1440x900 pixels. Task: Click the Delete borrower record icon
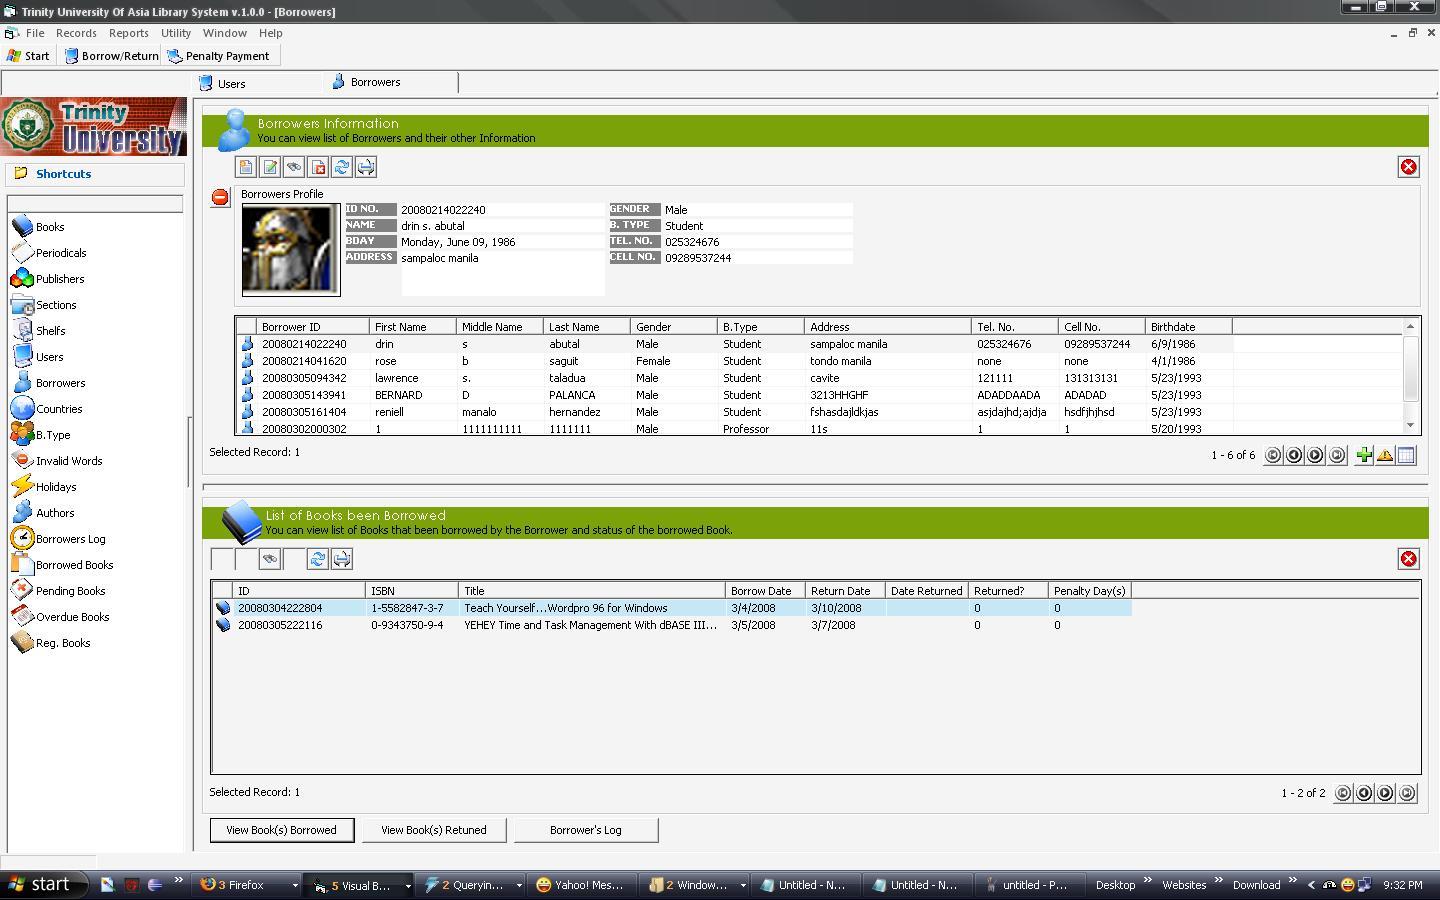[x=318, y=167]
